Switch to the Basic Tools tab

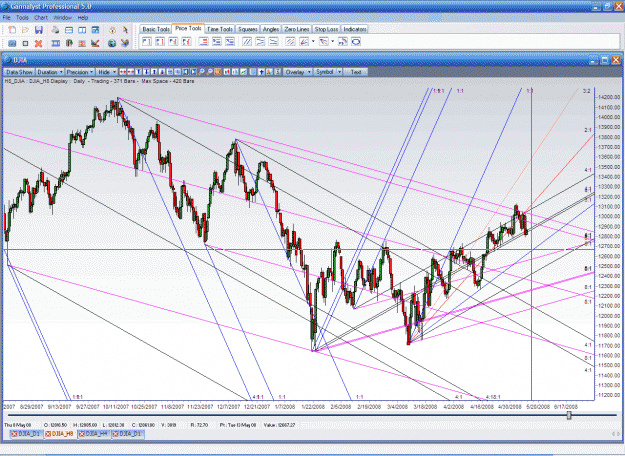[156, 29]
